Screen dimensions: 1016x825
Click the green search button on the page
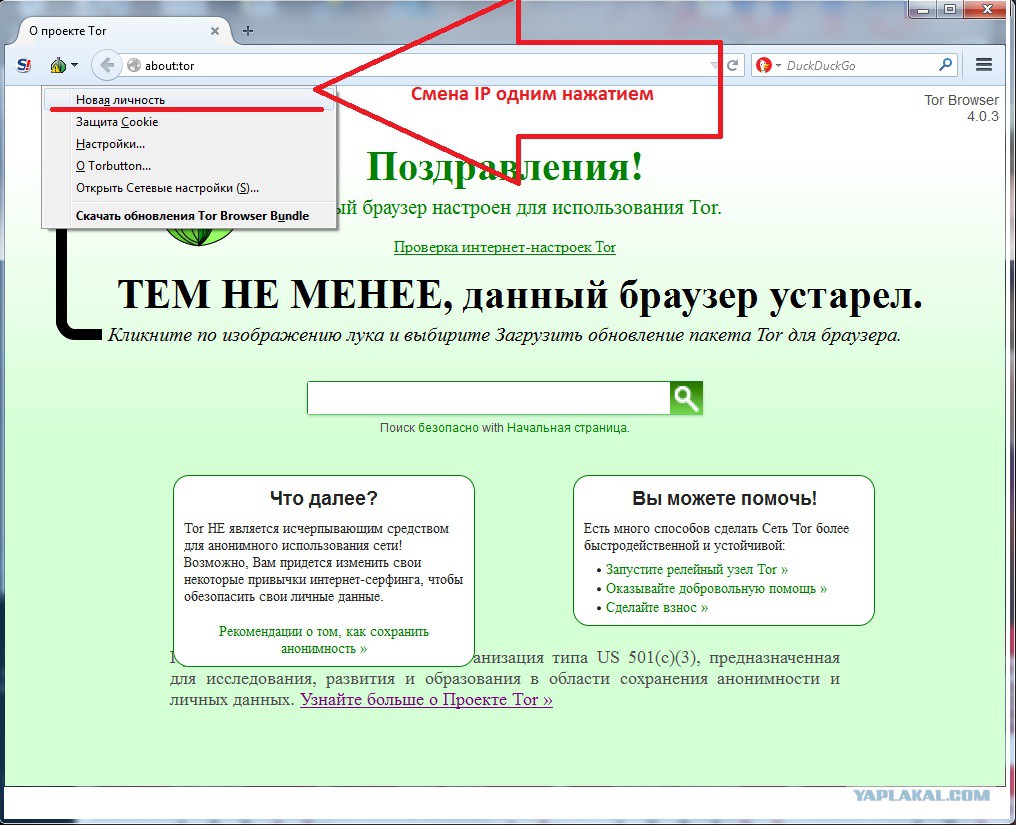click(x=686, y=397)
